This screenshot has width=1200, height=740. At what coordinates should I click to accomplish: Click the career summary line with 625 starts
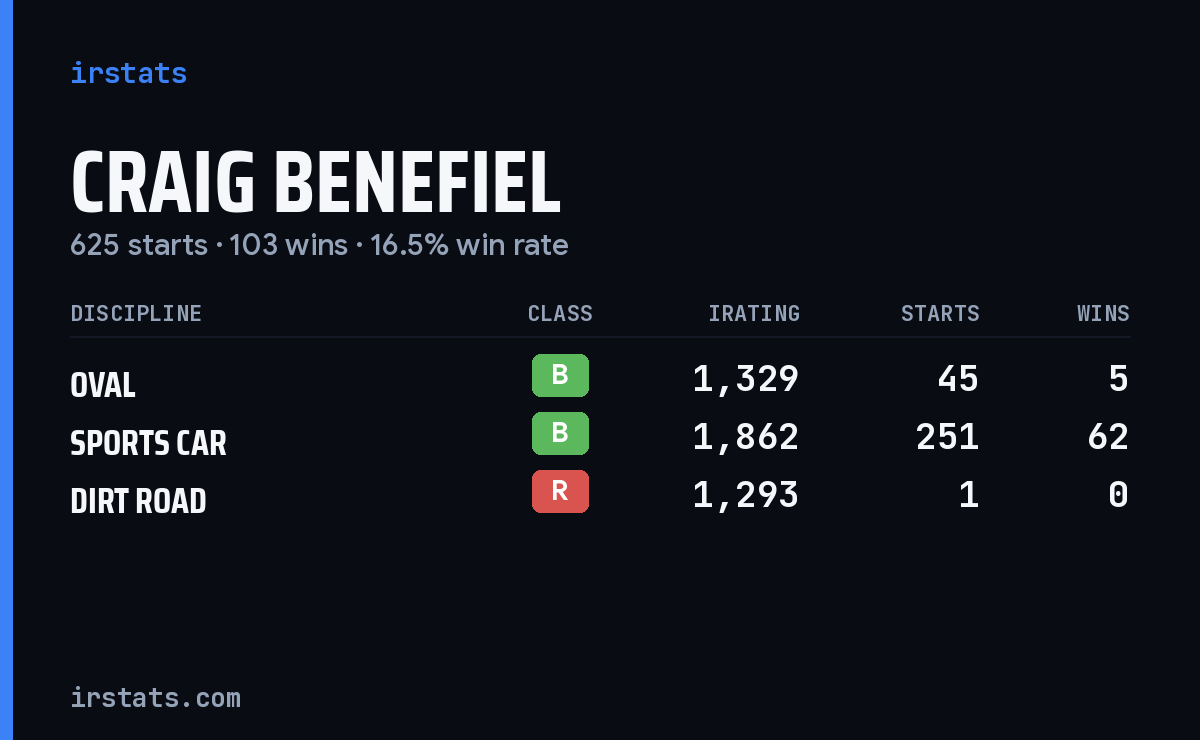pos(319,245)
